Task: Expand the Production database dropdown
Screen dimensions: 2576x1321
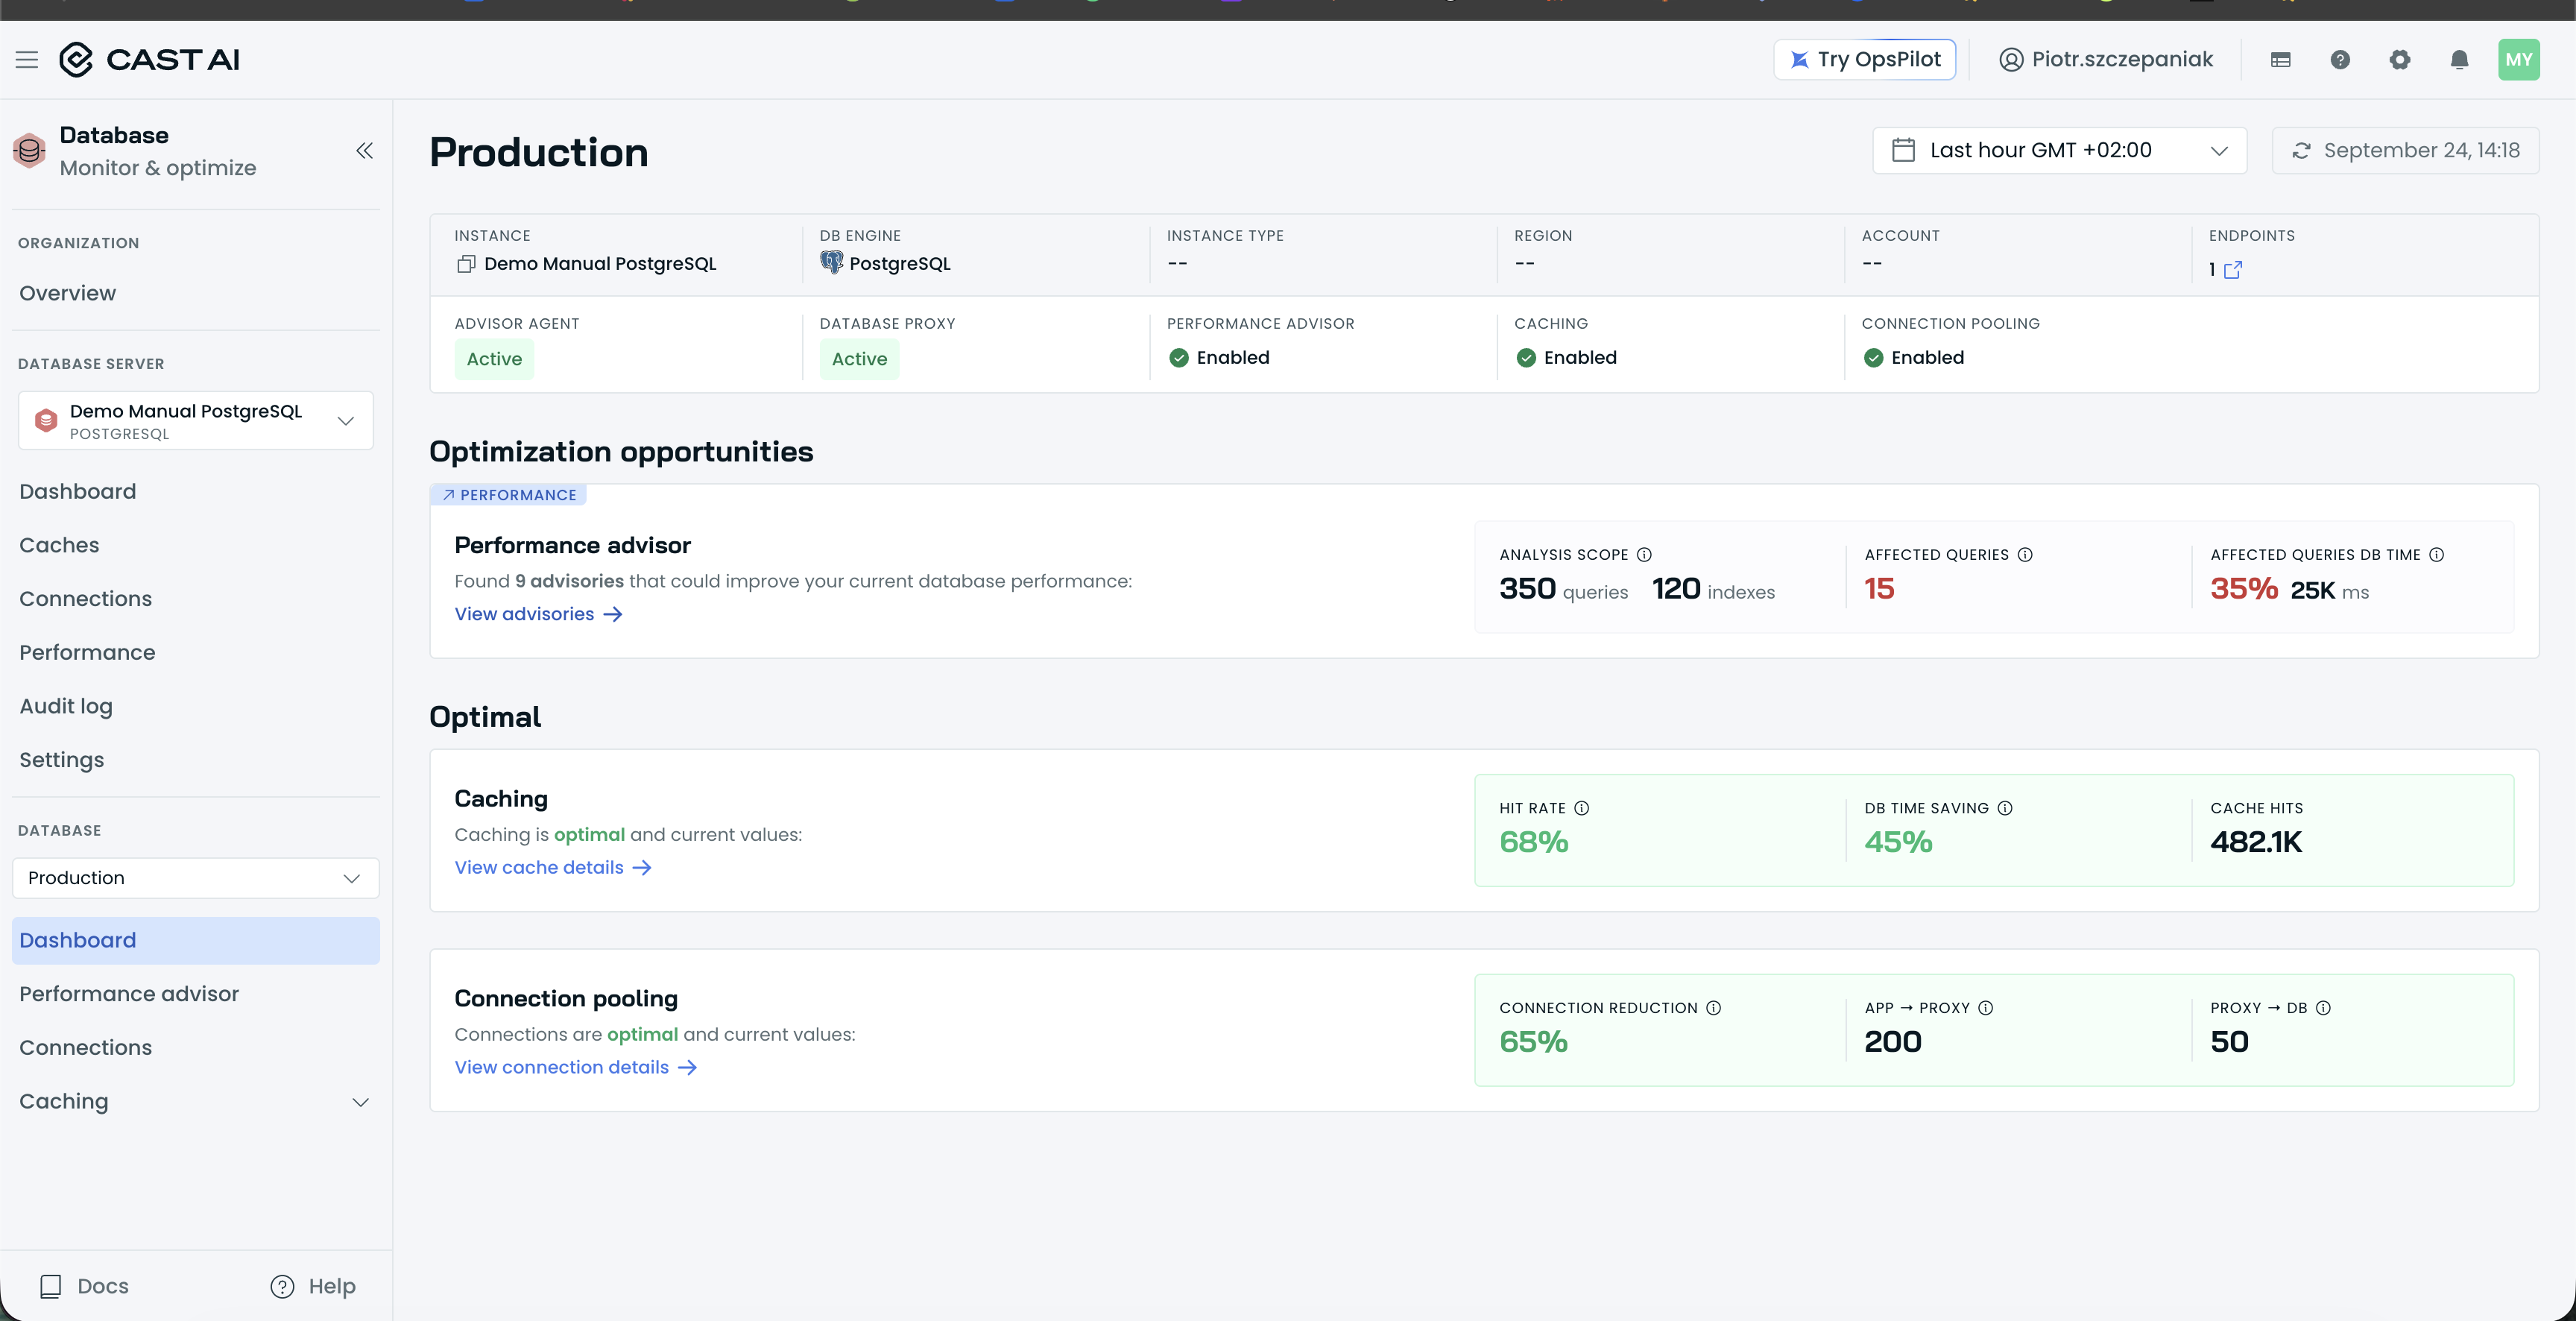Action: (196, 878)
